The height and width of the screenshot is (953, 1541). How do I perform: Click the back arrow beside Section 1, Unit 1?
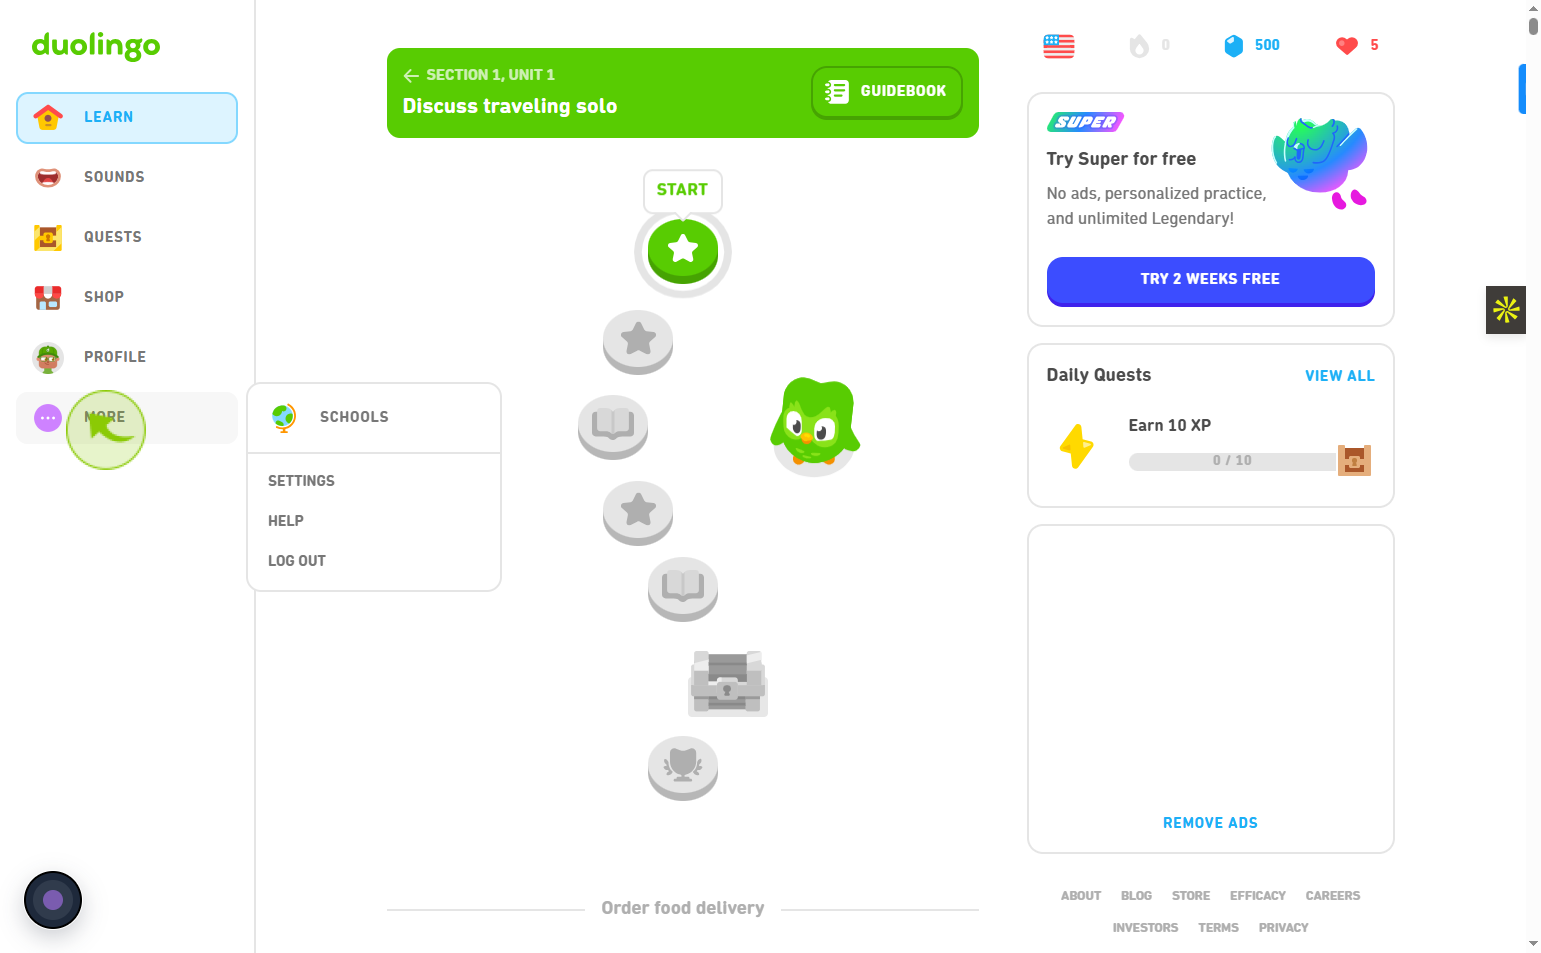[411, 75]
